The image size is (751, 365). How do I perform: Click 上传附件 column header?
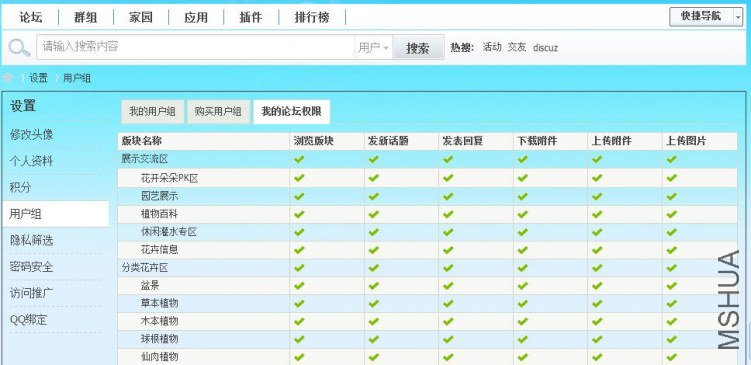tap(611, 141)
